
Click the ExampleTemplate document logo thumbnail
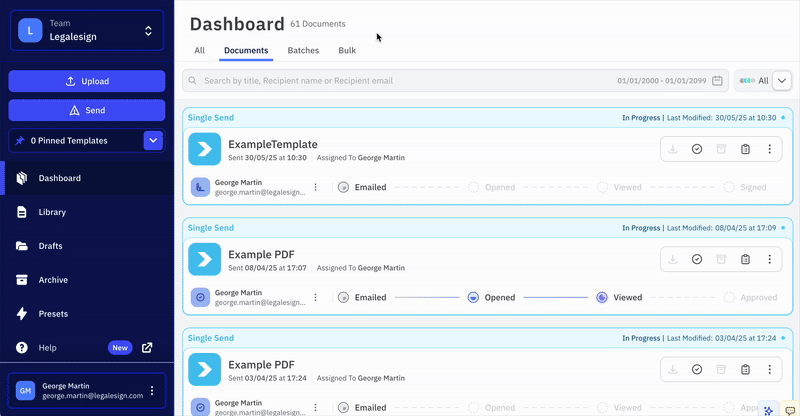[205, 149]
